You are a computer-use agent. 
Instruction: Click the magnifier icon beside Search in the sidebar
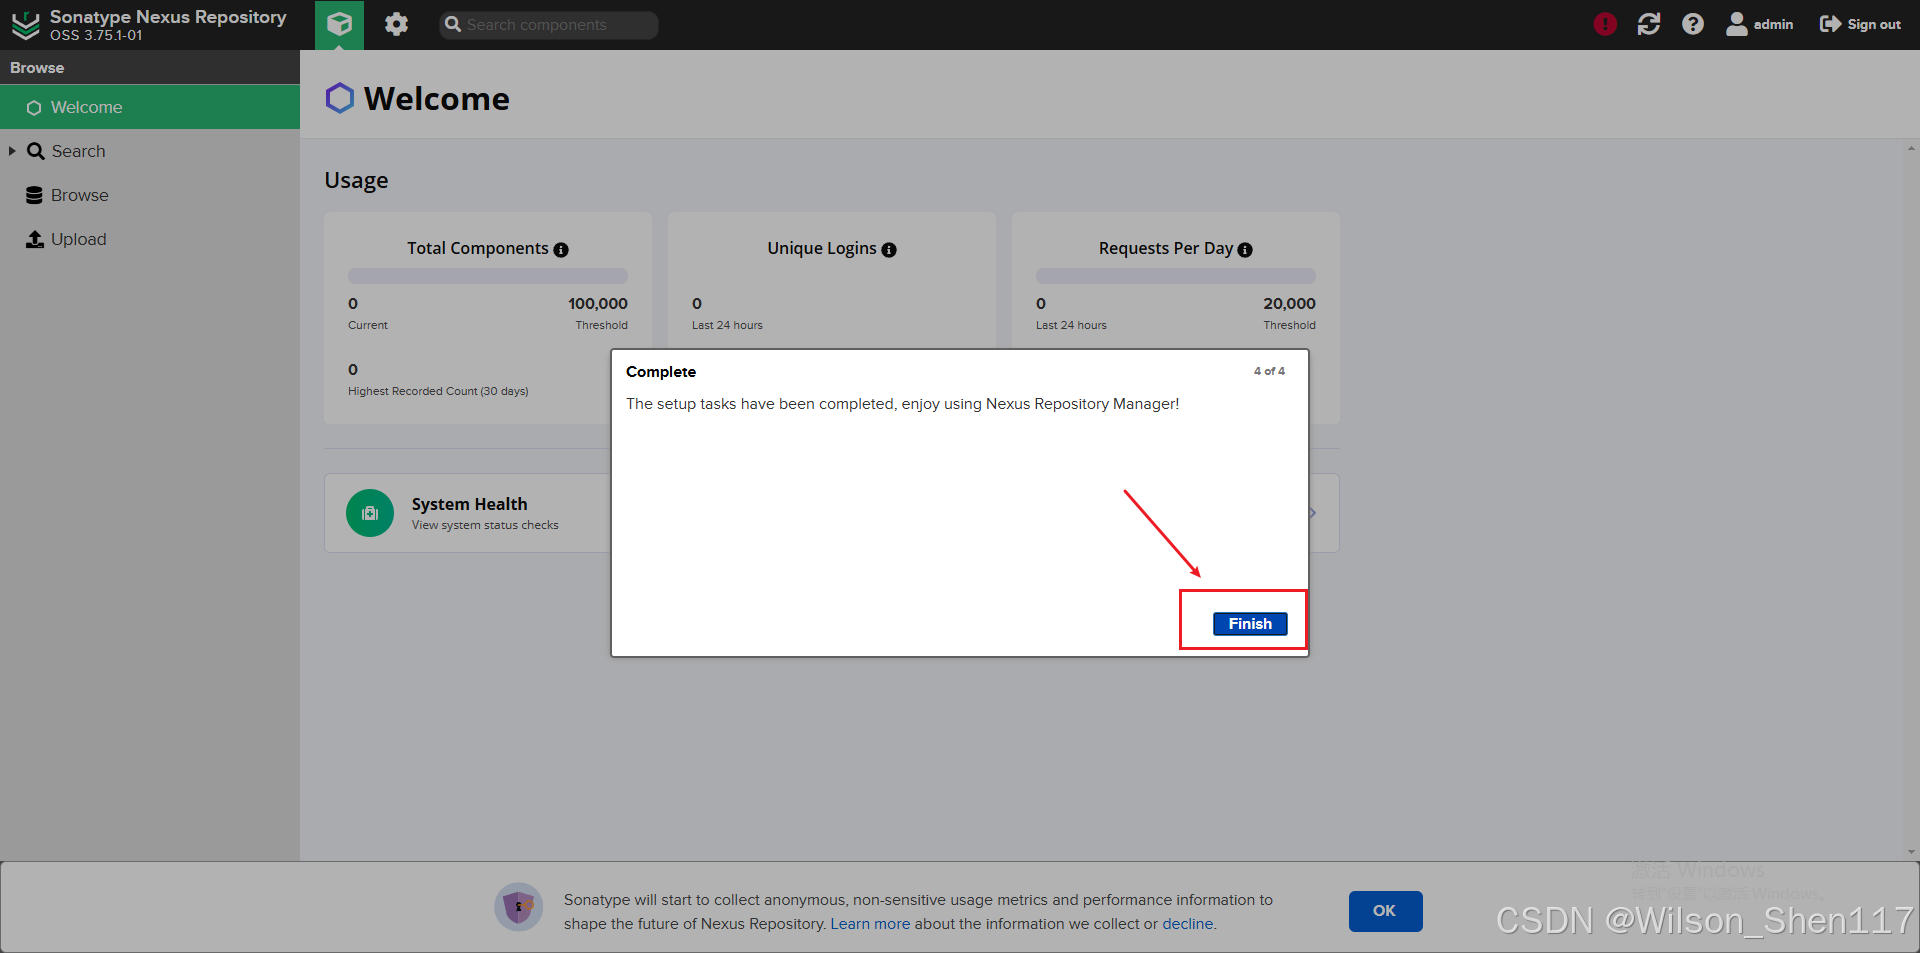click(36, 151)
